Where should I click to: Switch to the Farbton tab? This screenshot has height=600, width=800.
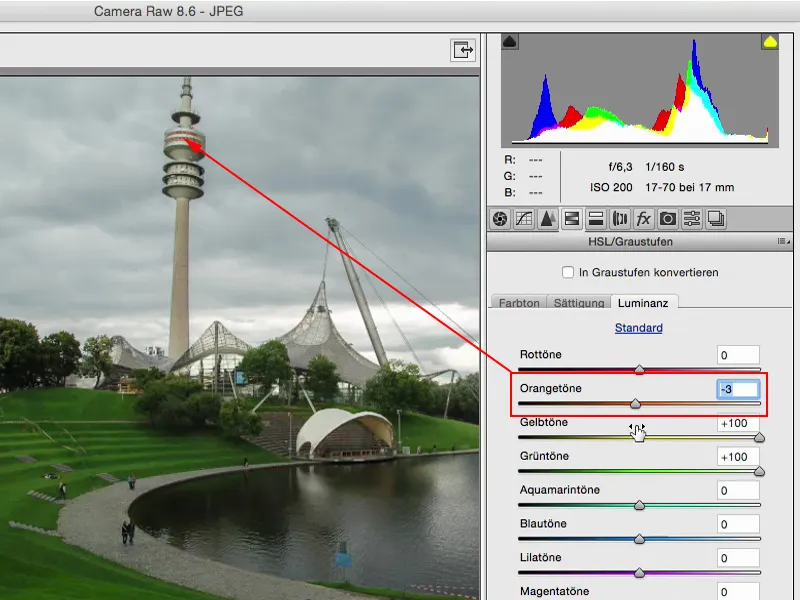click(x=519, y=303)
